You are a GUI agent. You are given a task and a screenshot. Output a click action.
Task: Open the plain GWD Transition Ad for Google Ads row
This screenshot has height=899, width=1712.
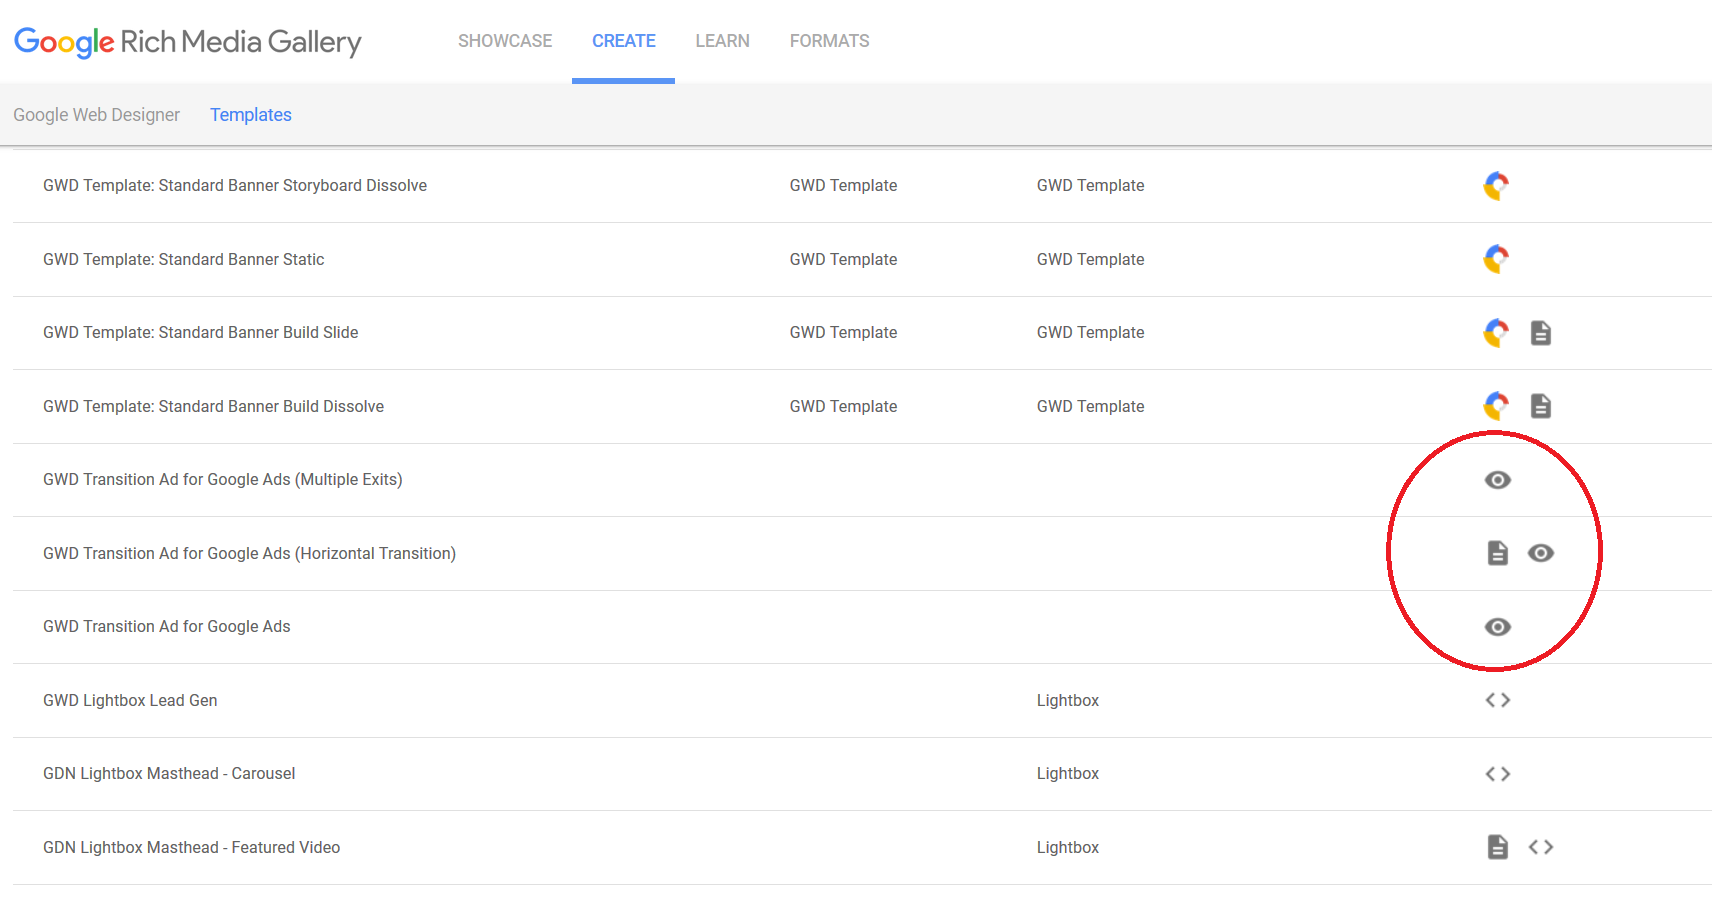tap(167, 627)
